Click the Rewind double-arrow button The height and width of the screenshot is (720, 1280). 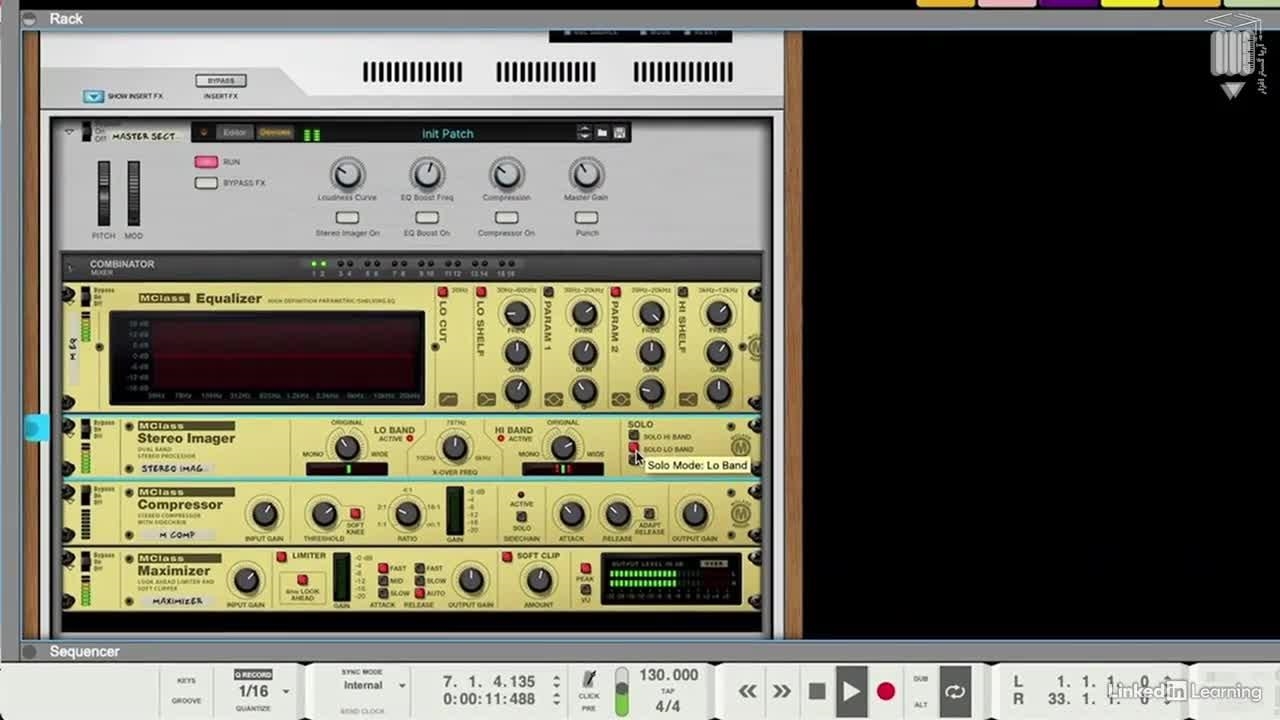(x=747, y=691)
